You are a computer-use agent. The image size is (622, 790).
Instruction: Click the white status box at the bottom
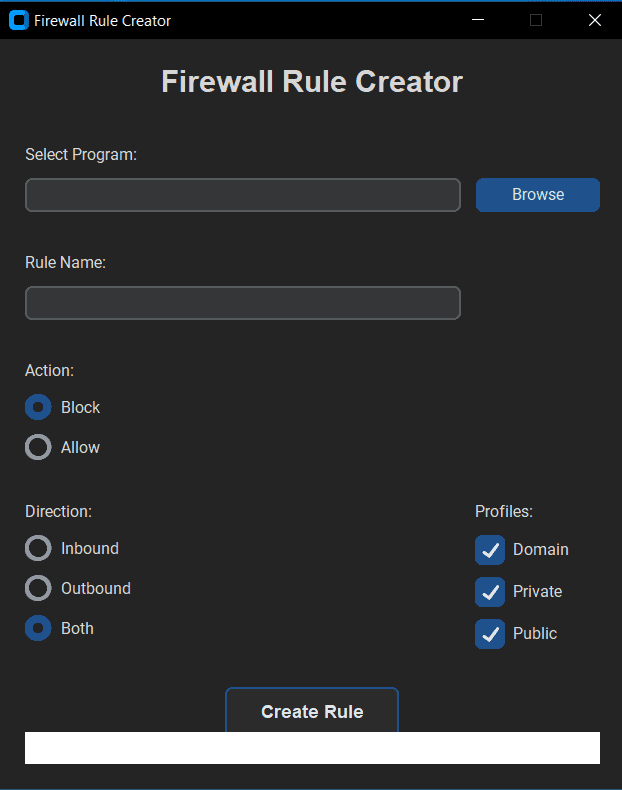pyautogui.click(x=312, y=748)
